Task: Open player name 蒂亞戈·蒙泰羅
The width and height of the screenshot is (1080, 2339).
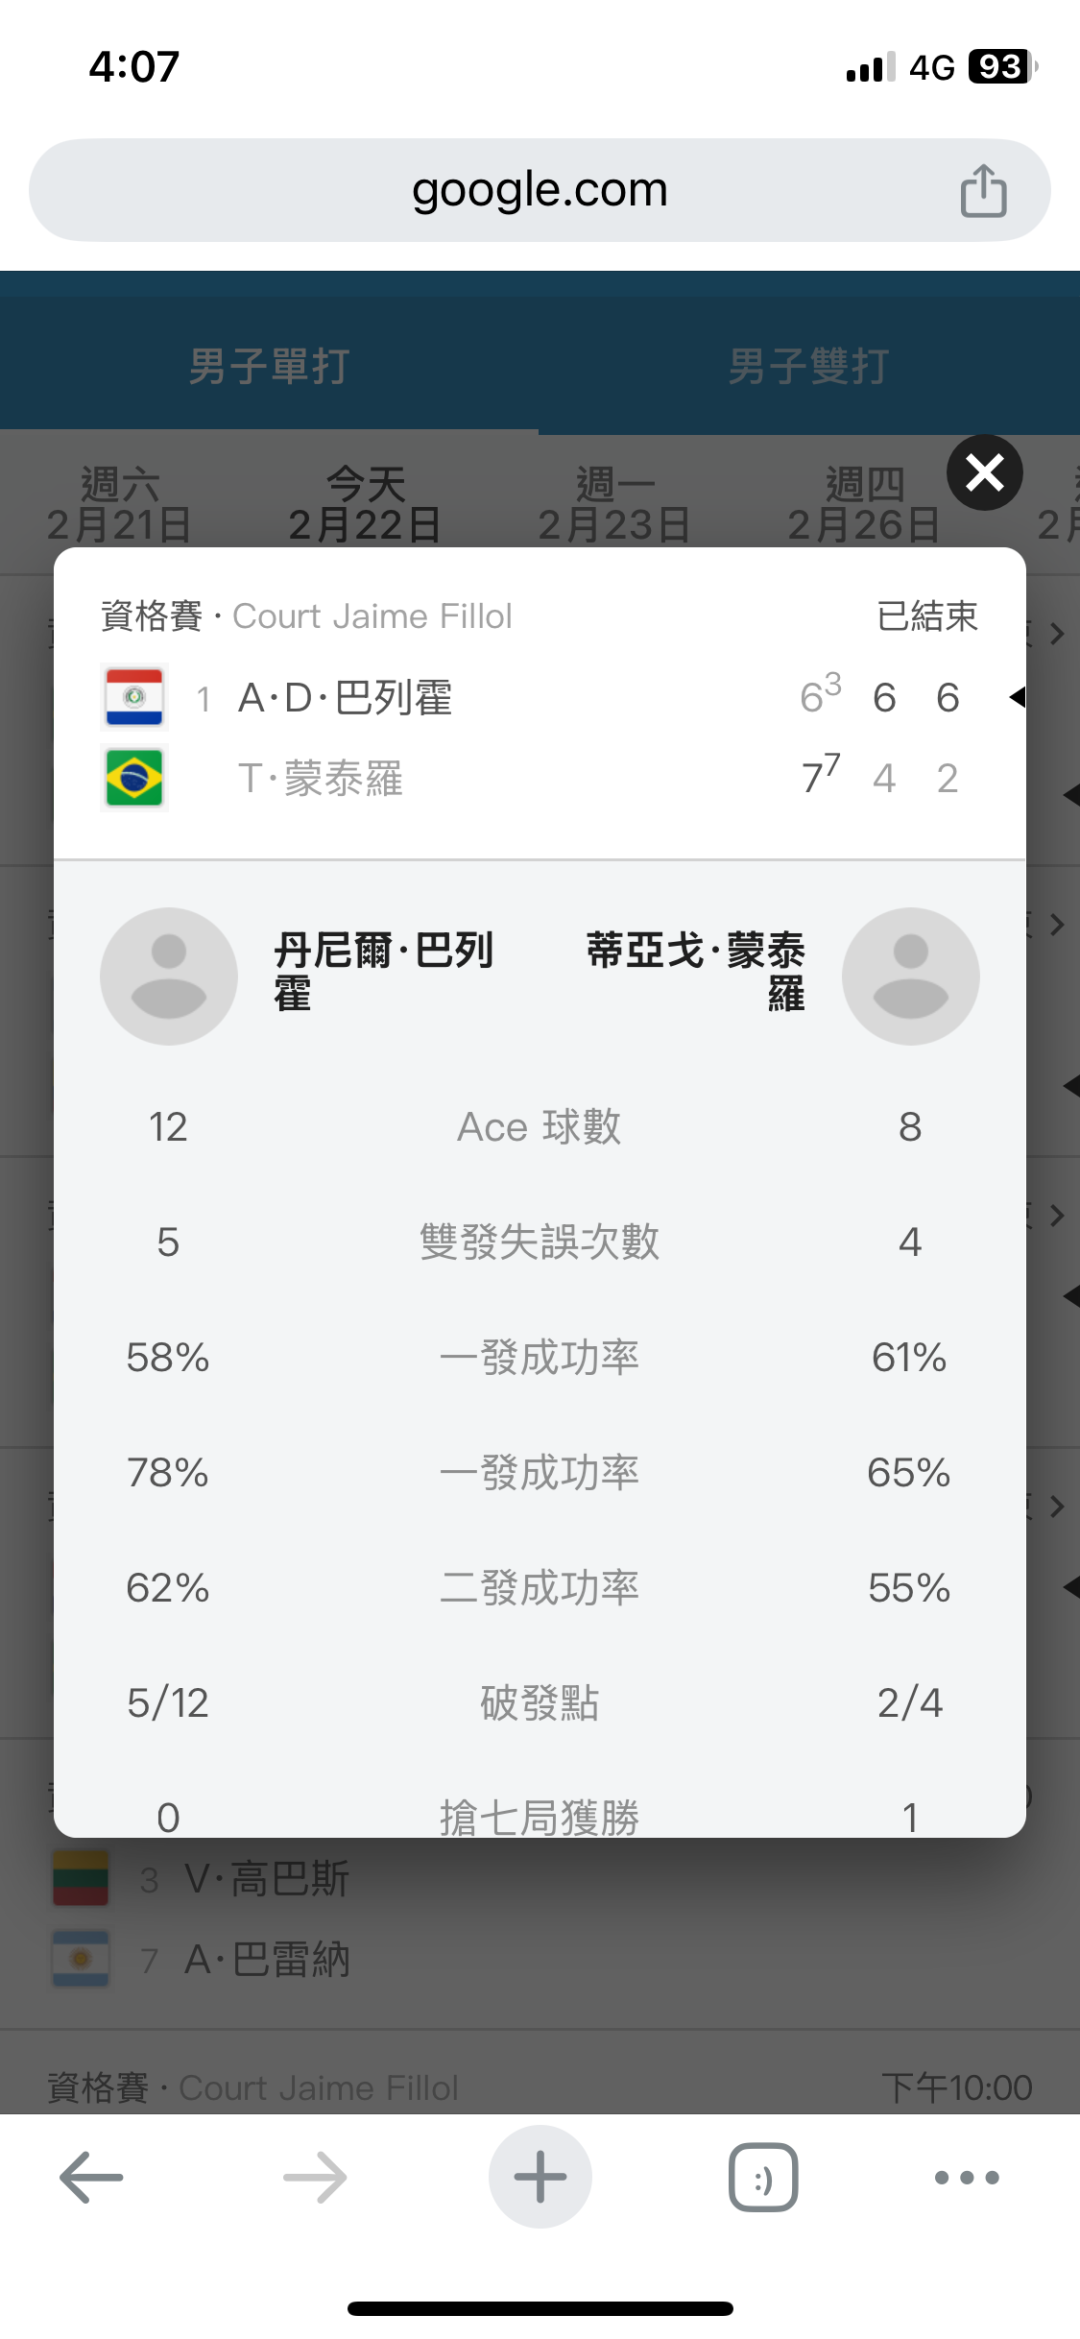Action: (696, 971)
